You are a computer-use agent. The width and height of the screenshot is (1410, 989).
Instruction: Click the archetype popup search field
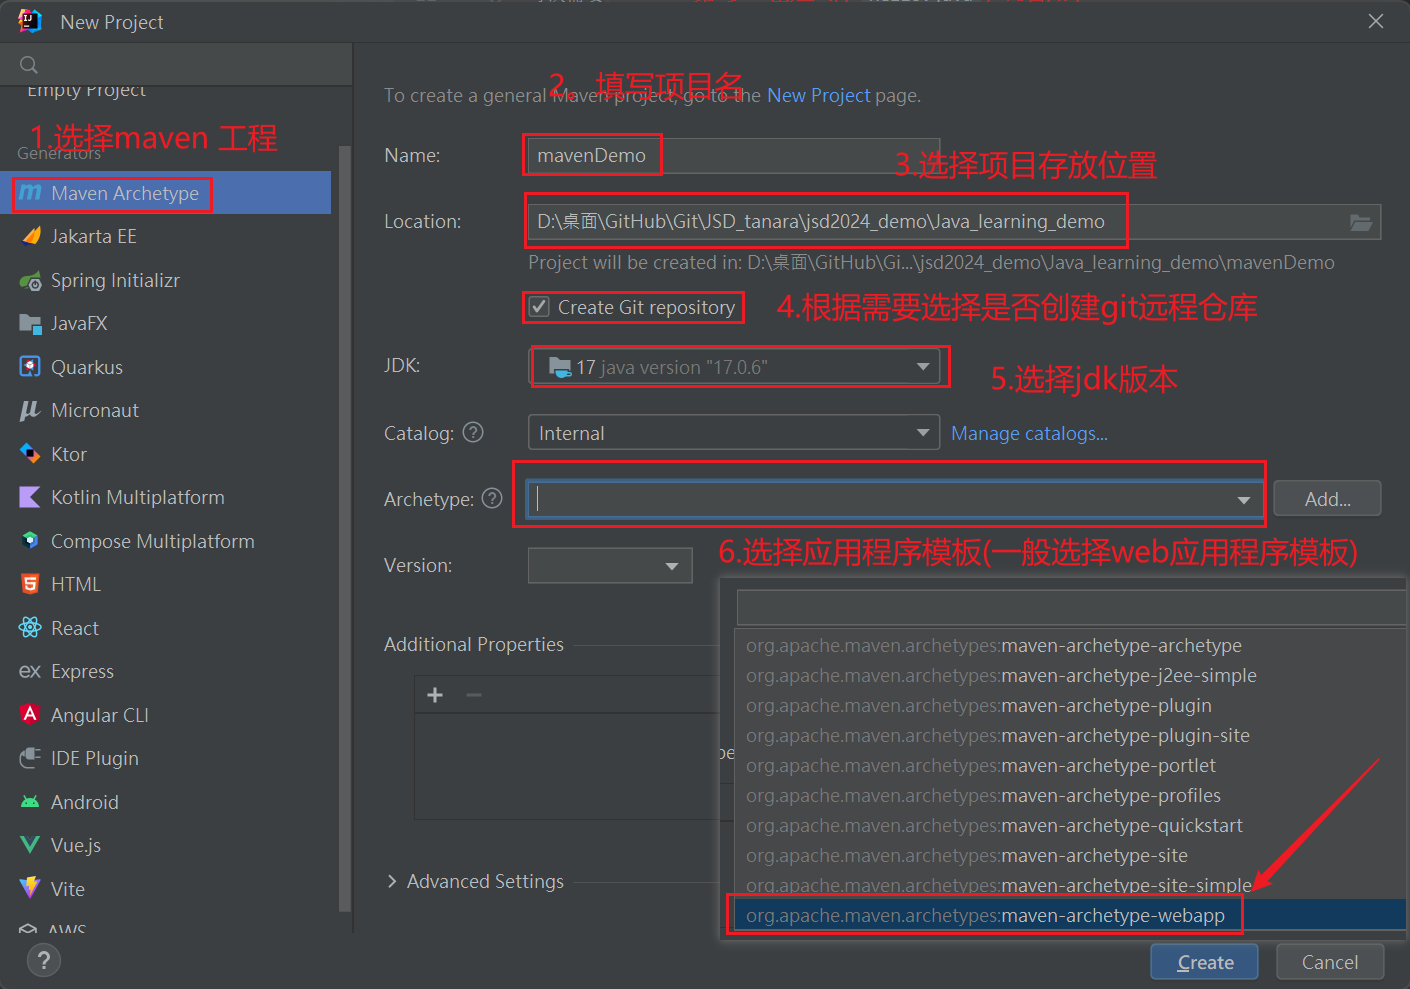[1071, 607]
